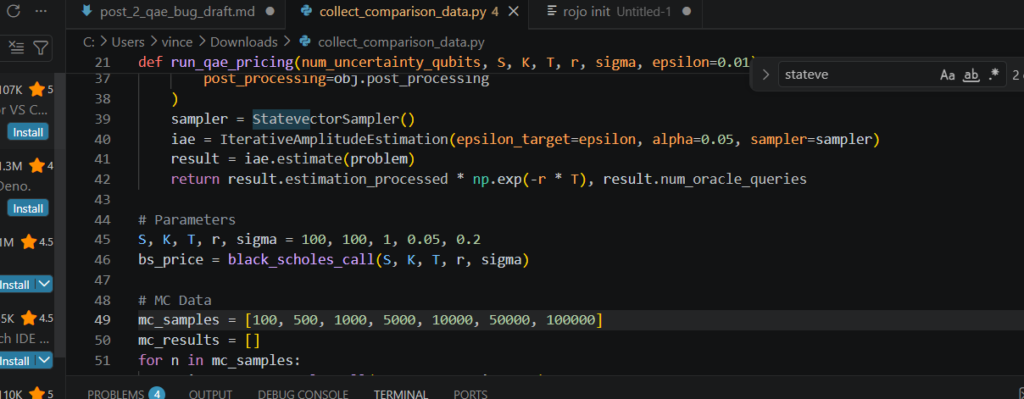Click IterativeAmplitudeEstimation on line 40
Viewport: 1024px width, 399px height.
point(334,139)
